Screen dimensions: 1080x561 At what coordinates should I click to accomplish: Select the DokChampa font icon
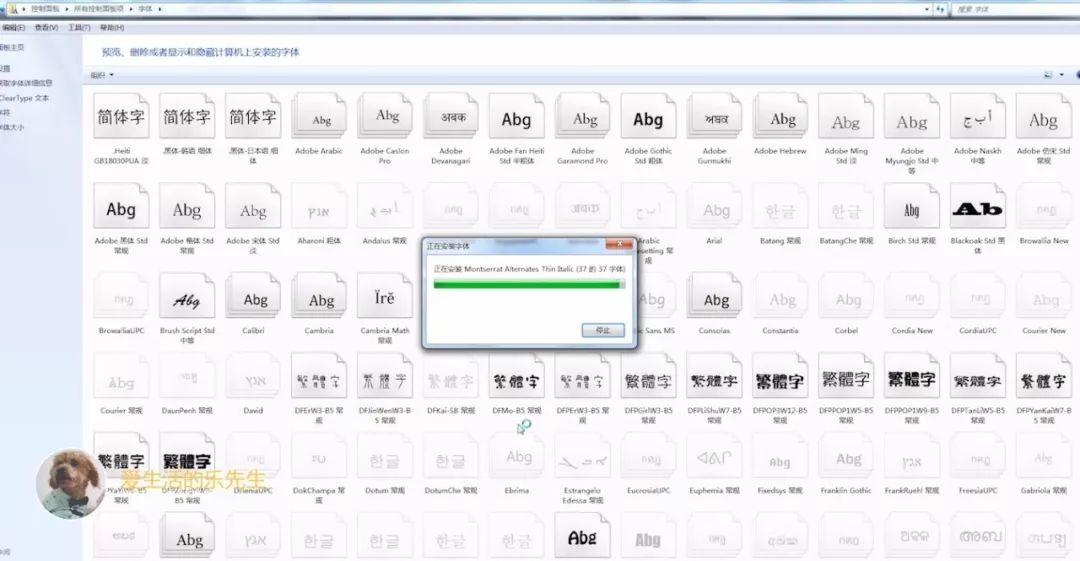pos(319,456)
